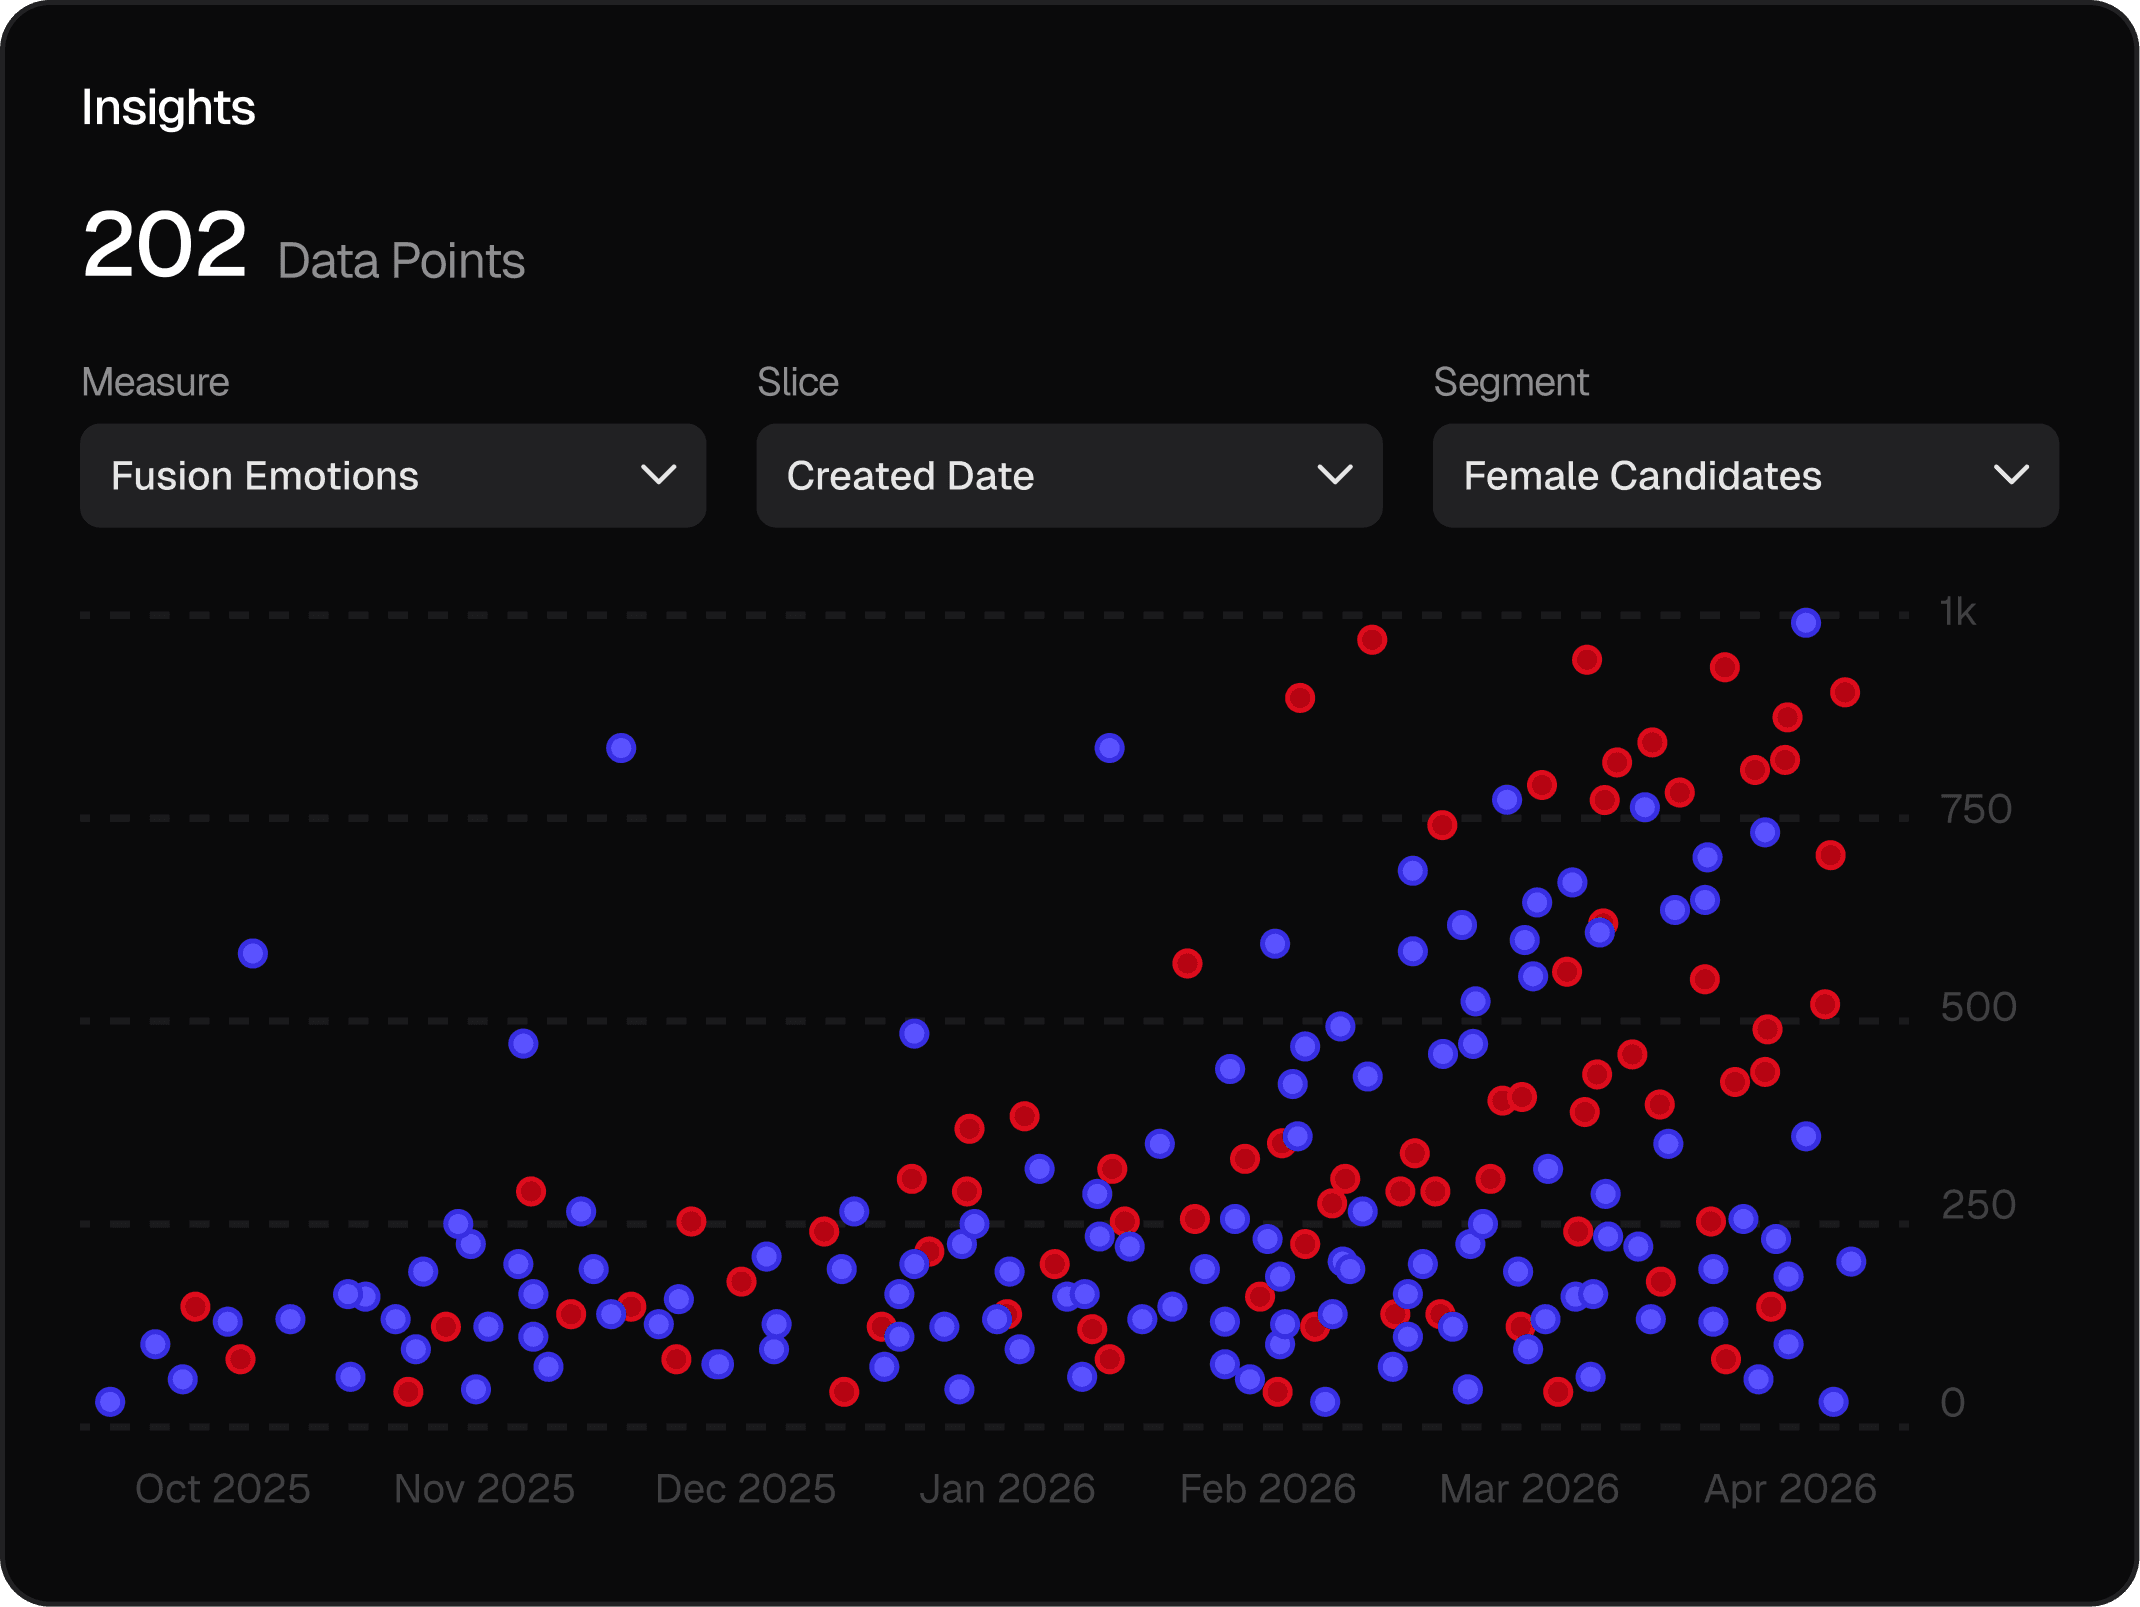This screenshot has width=2140, height=1607.
Task: Click the Oct 2025 axis label
Action: click(222, 1489)
